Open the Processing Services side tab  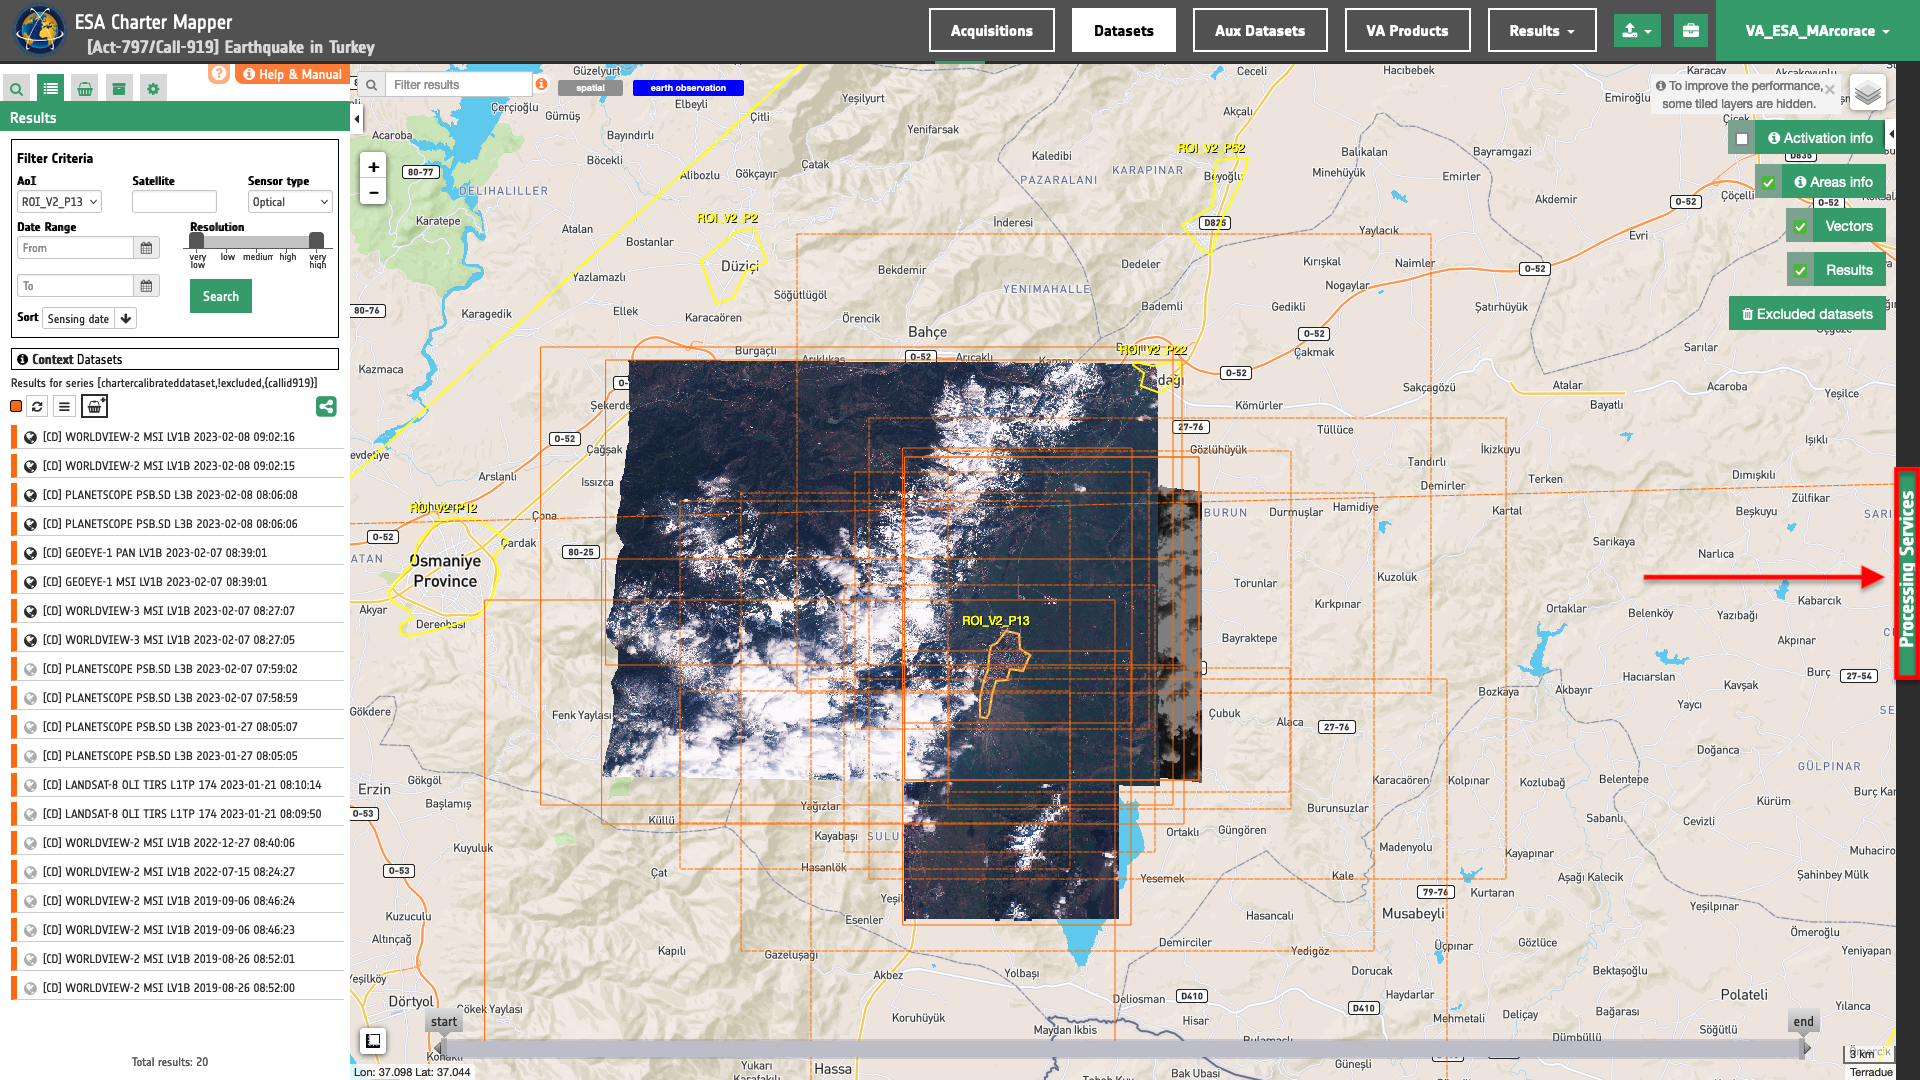[1907, 573]
